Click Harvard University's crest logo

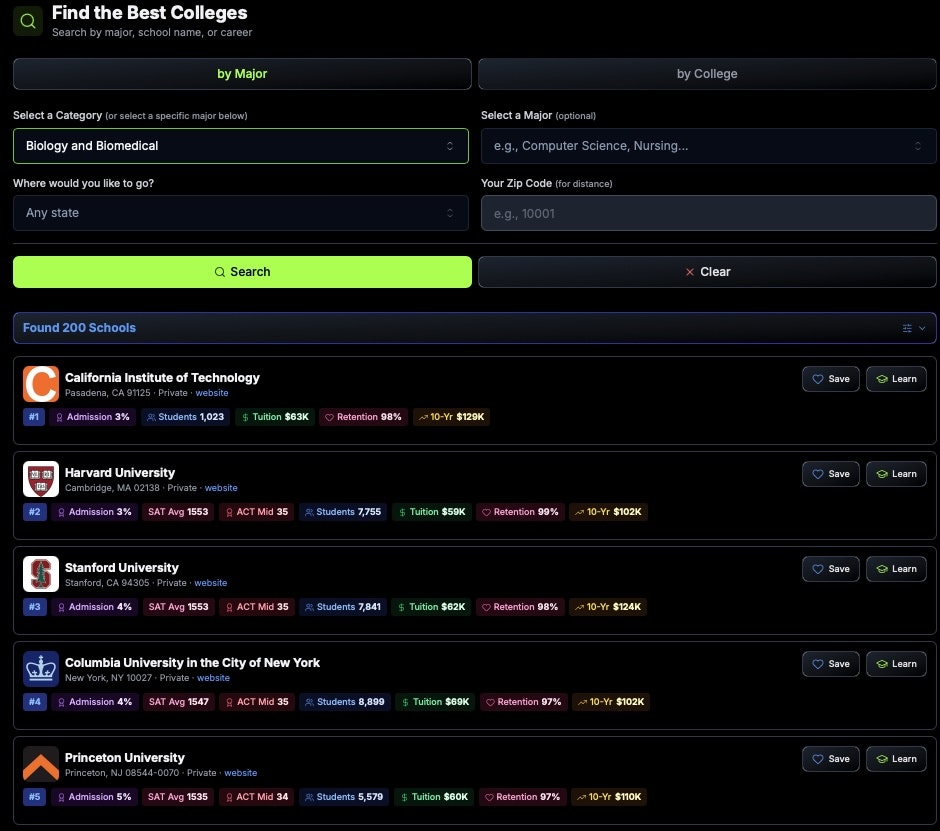pyautogui.click(x=40, y=478)
